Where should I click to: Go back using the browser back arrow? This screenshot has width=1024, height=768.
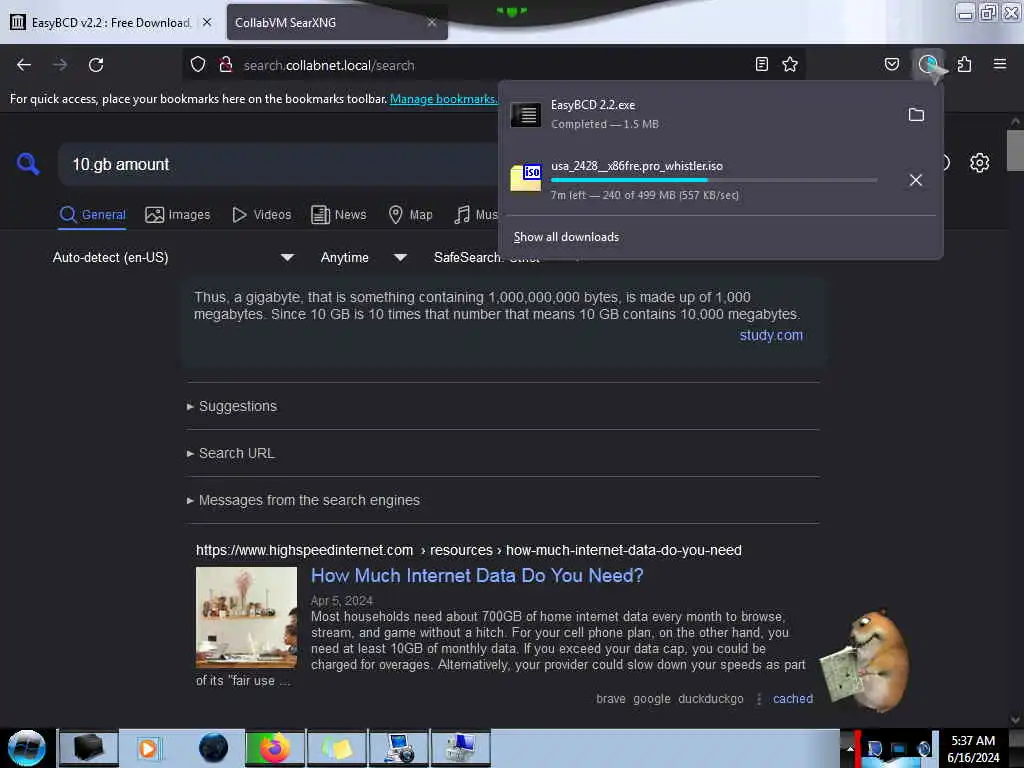pos(24,65)
